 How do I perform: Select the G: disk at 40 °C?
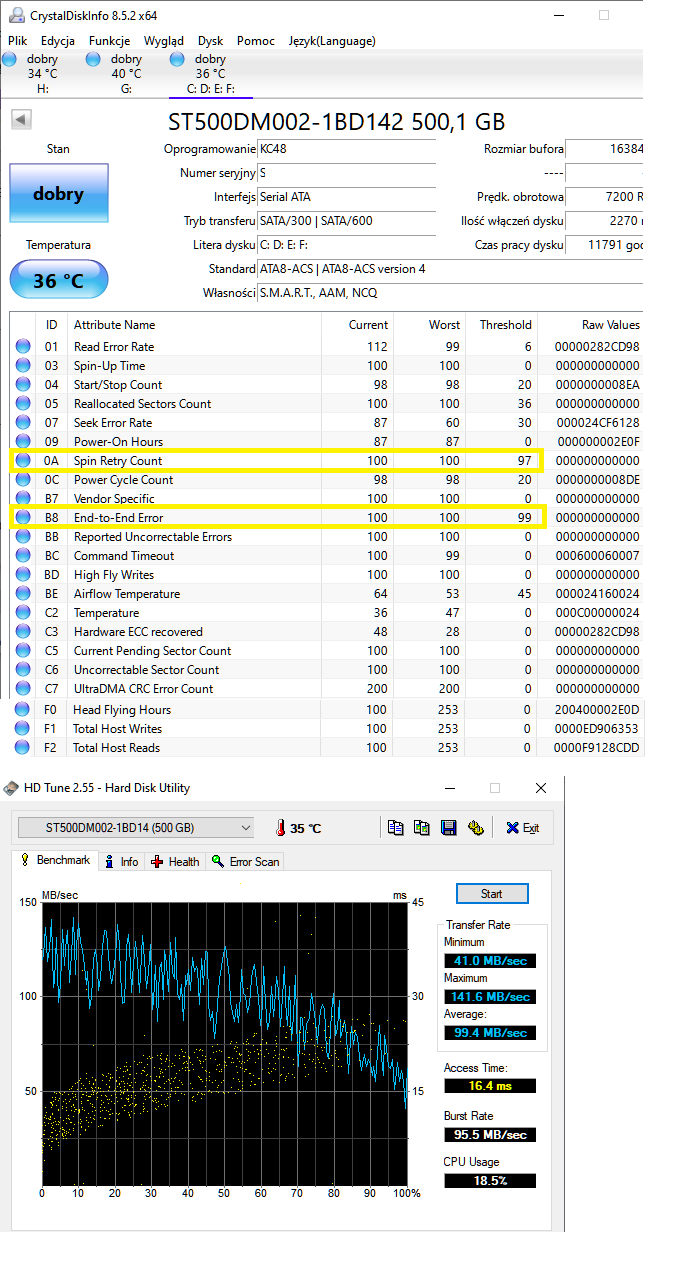[x=94, y=60]
